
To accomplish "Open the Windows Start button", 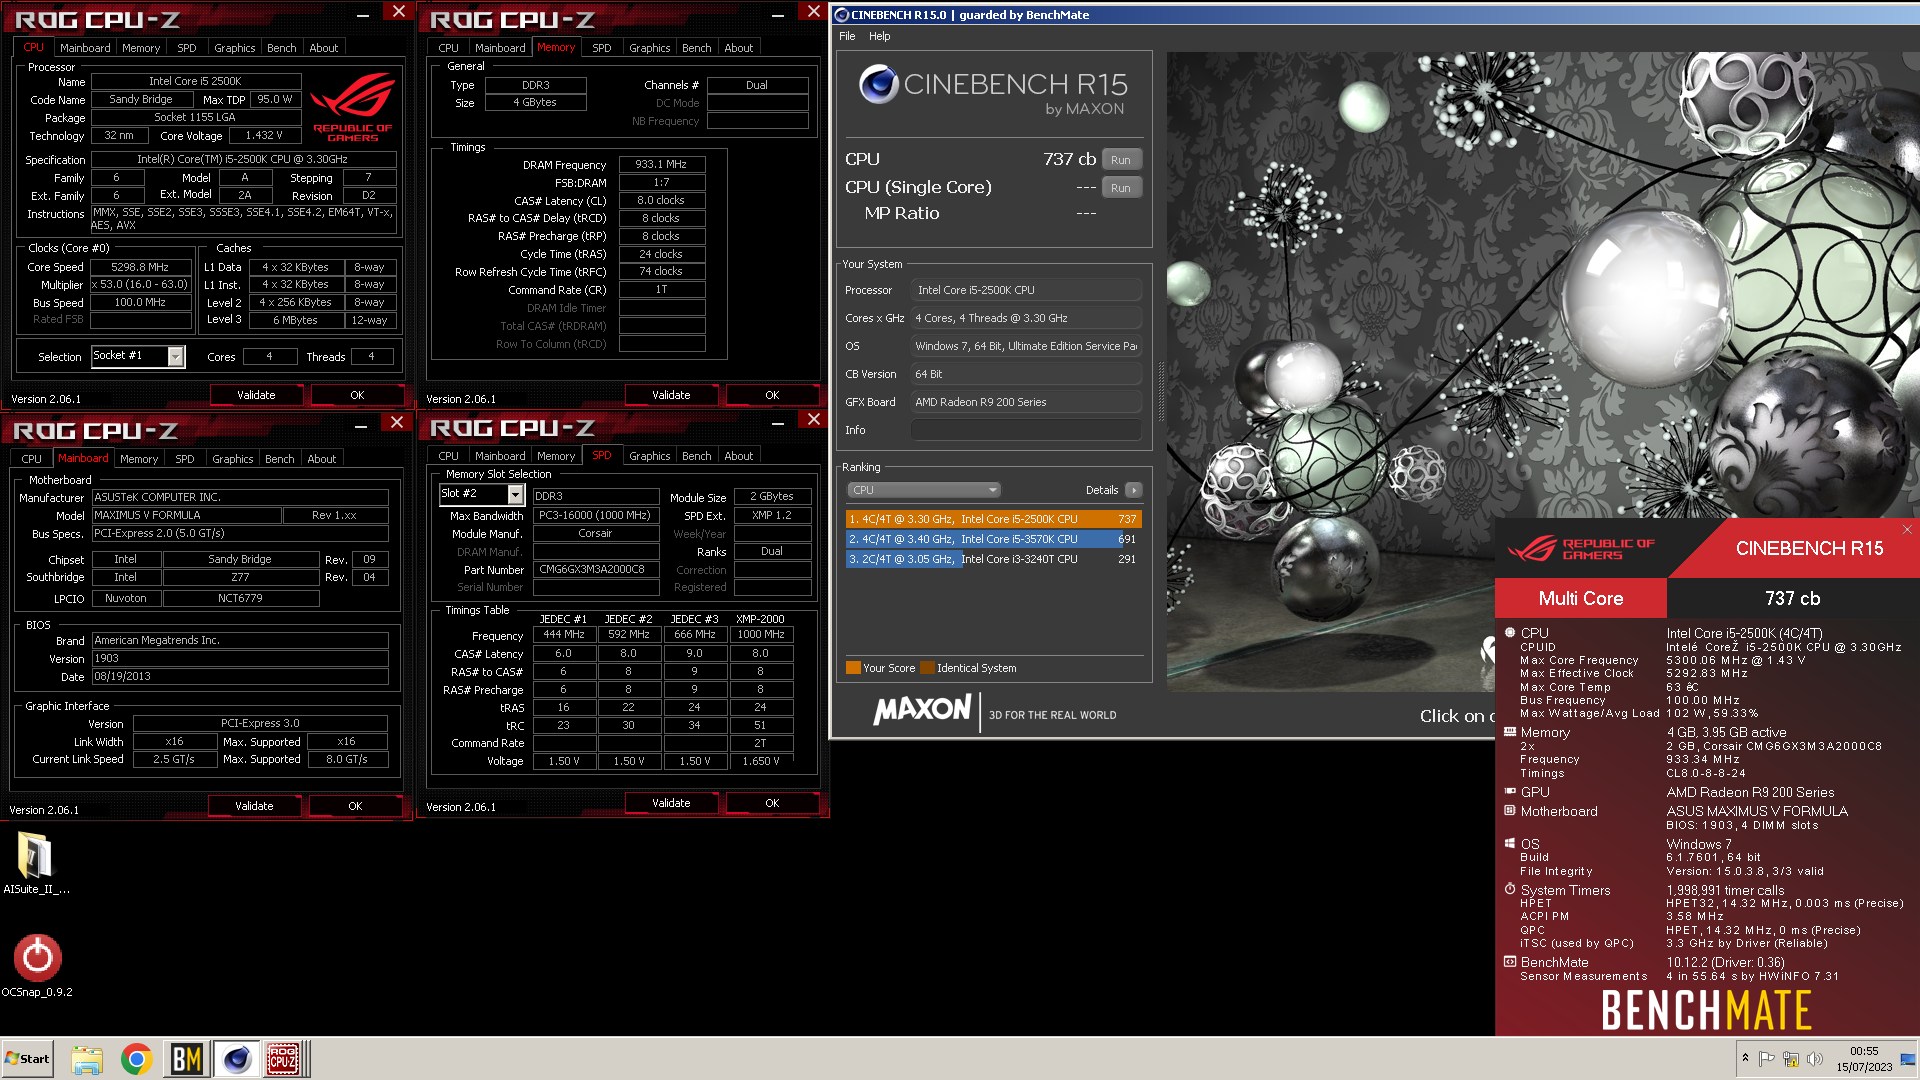I will (27, 1059).
